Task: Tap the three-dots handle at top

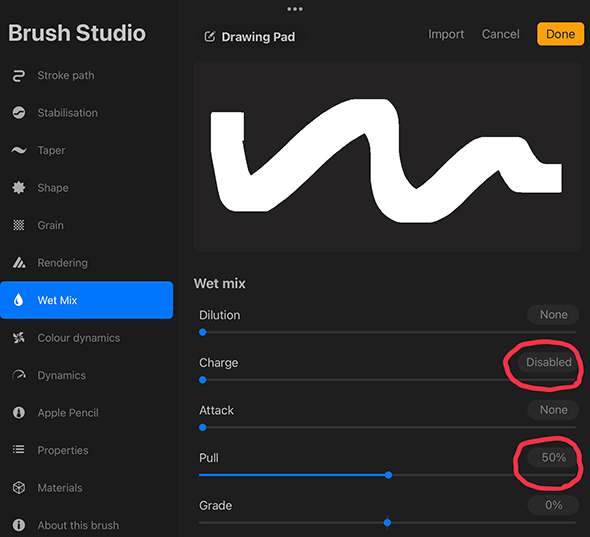Action: 295,9
